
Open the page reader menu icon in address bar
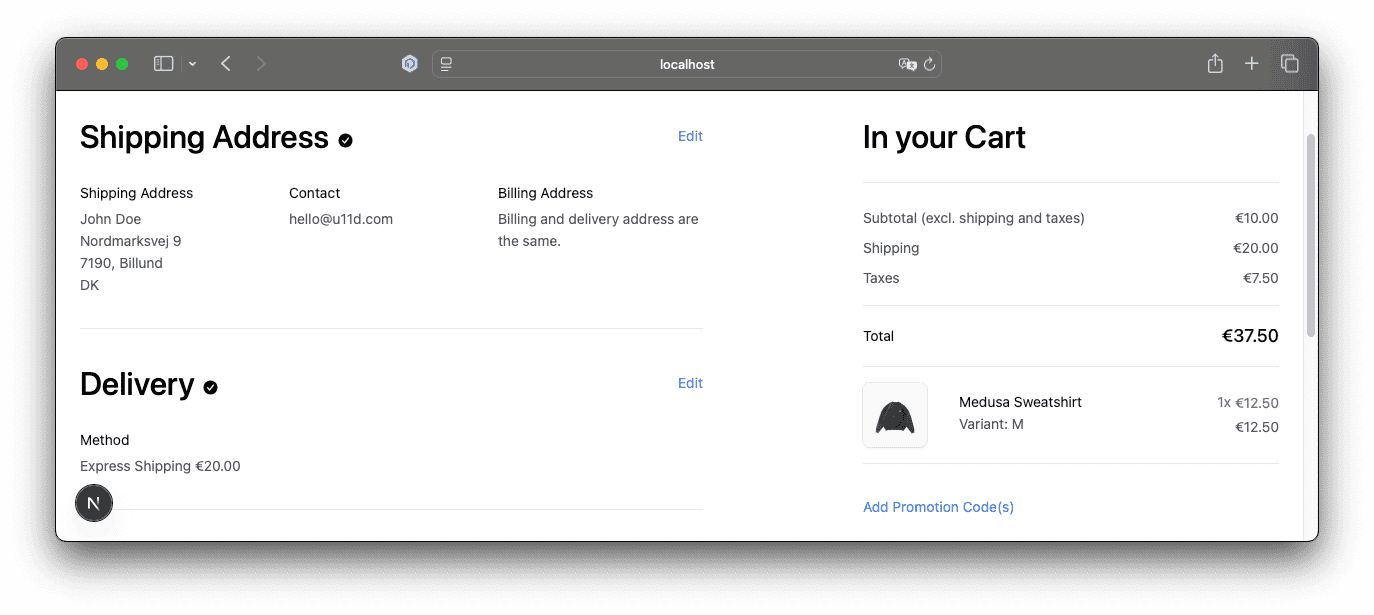(x=447, y=64)
